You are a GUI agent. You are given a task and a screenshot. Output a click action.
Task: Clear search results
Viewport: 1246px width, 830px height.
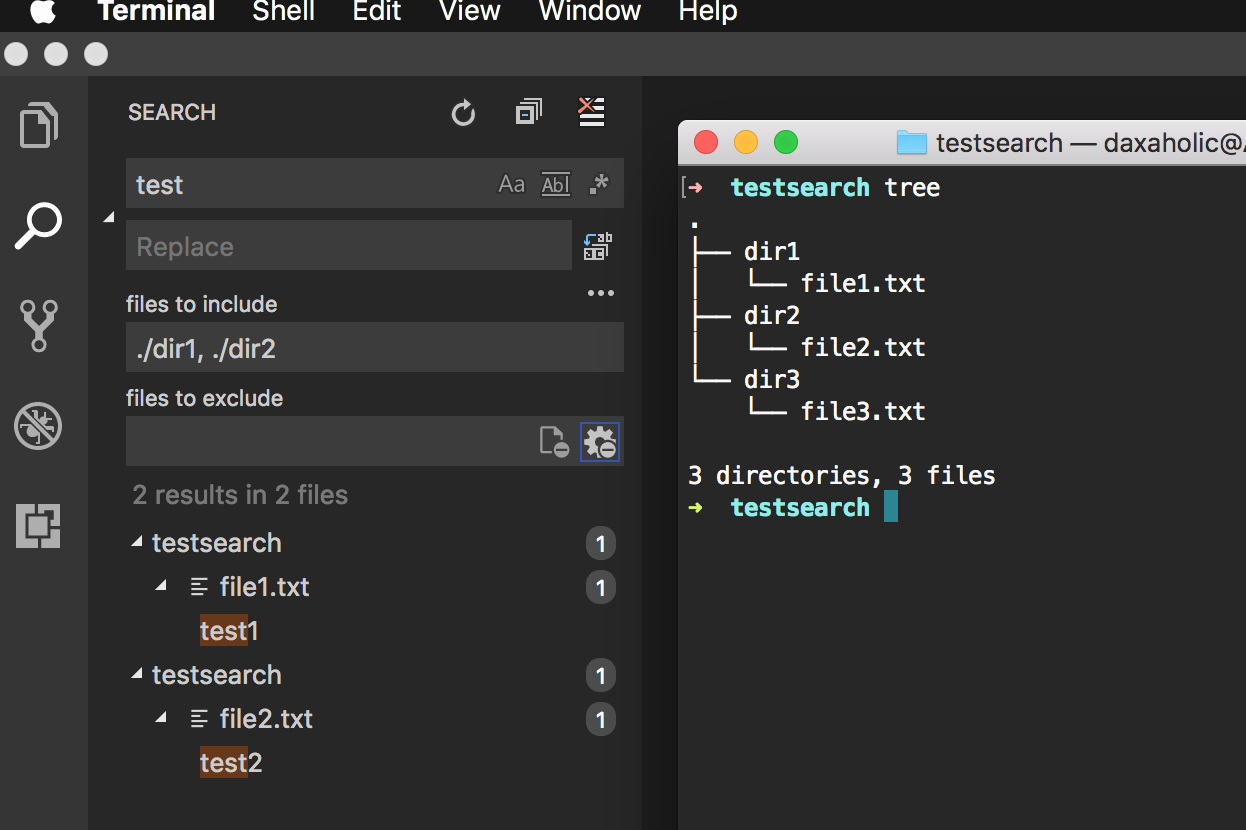[x=592, y=112]
